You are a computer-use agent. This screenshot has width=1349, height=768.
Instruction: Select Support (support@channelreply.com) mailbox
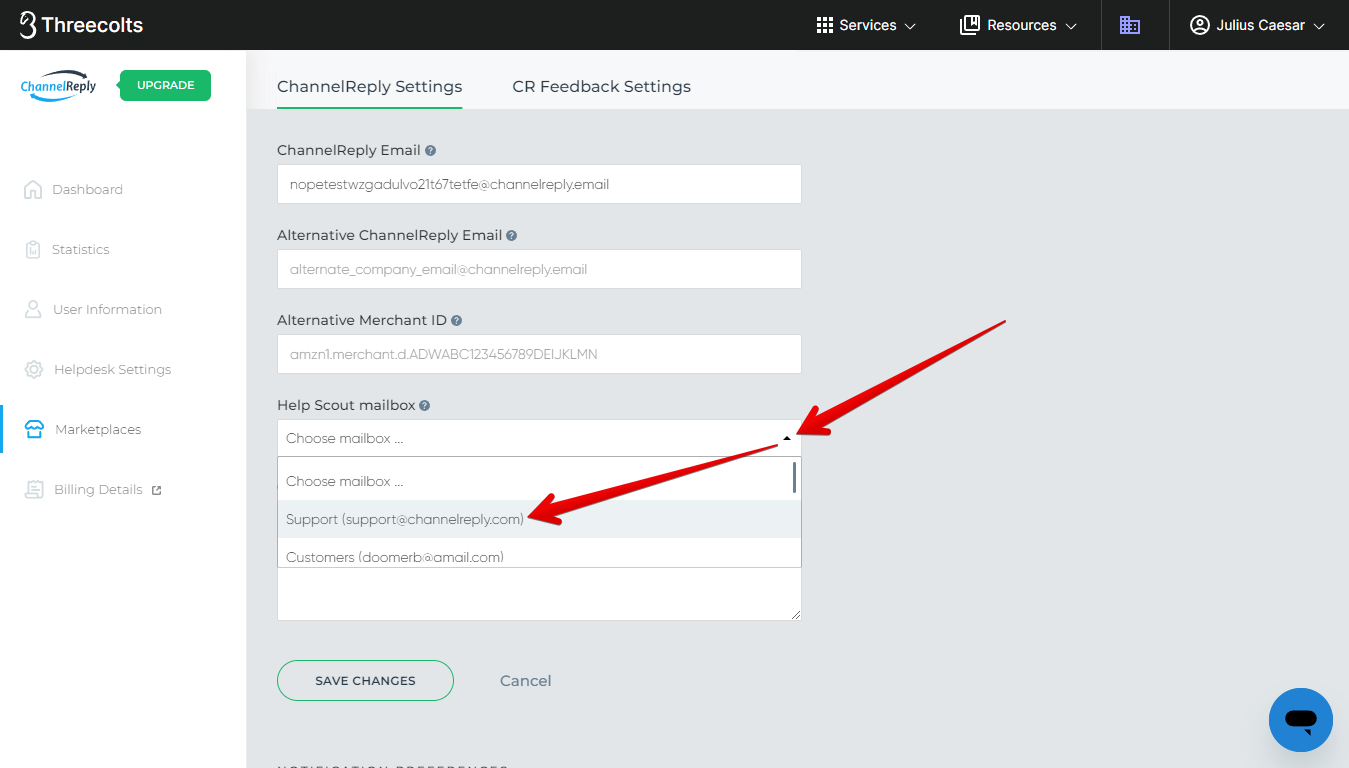coord(539,519)
